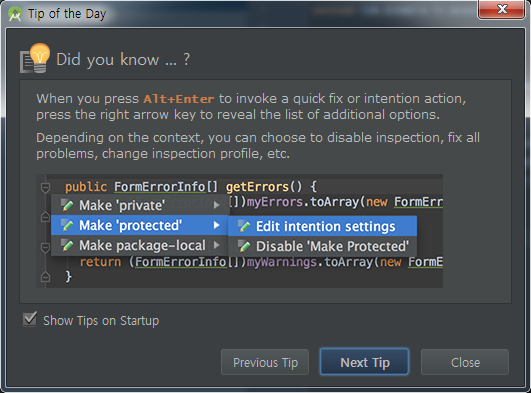The height and width of the screenshot is (393, 531).
Task: Click pencil icon beside Make package-local
Action: tap(67, 245)
